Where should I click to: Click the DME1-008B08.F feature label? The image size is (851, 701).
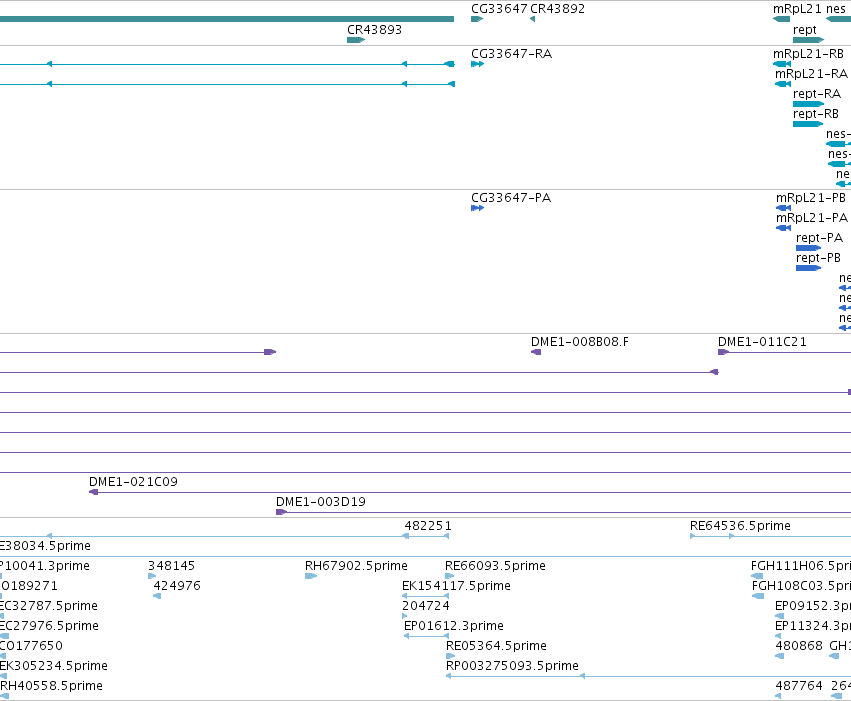pos(580,342)
